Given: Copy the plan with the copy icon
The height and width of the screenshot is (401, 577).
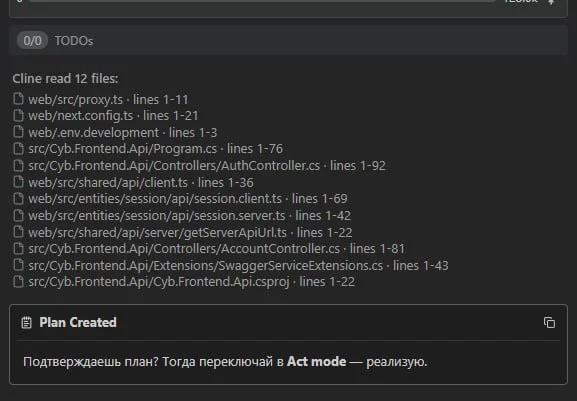Looking at the screenshot, I should coord(549,322).
